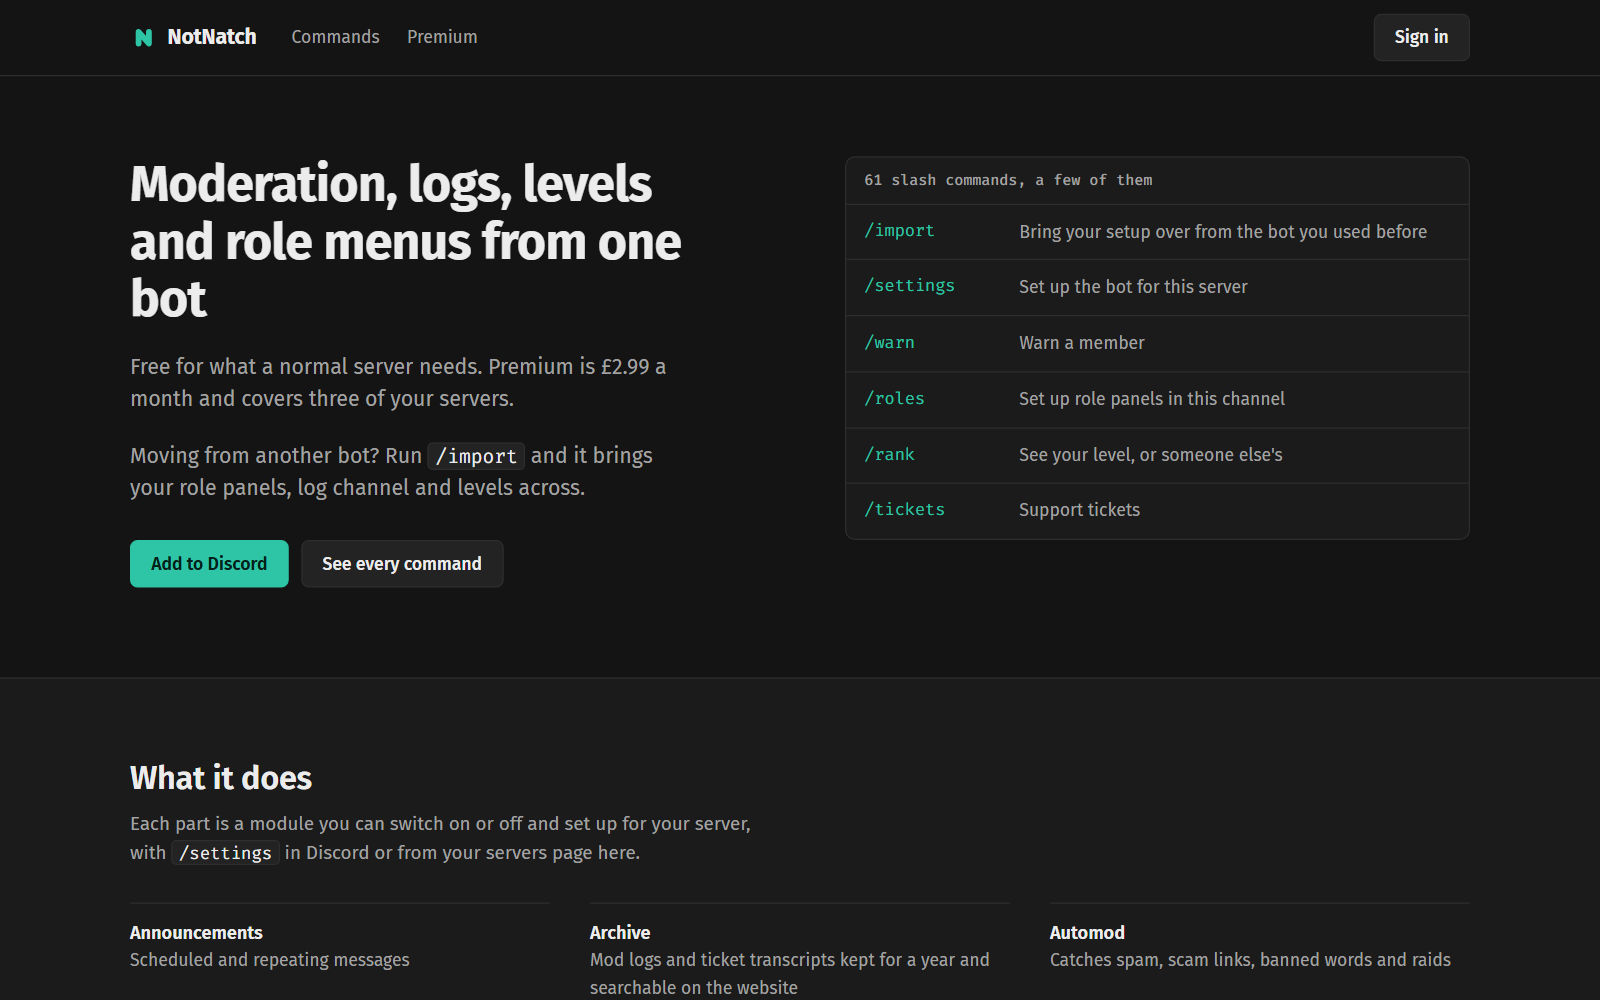This screenshot has width=1600, height=1000.
Task: Click the Add to Discord button
Action: (209, 564)
